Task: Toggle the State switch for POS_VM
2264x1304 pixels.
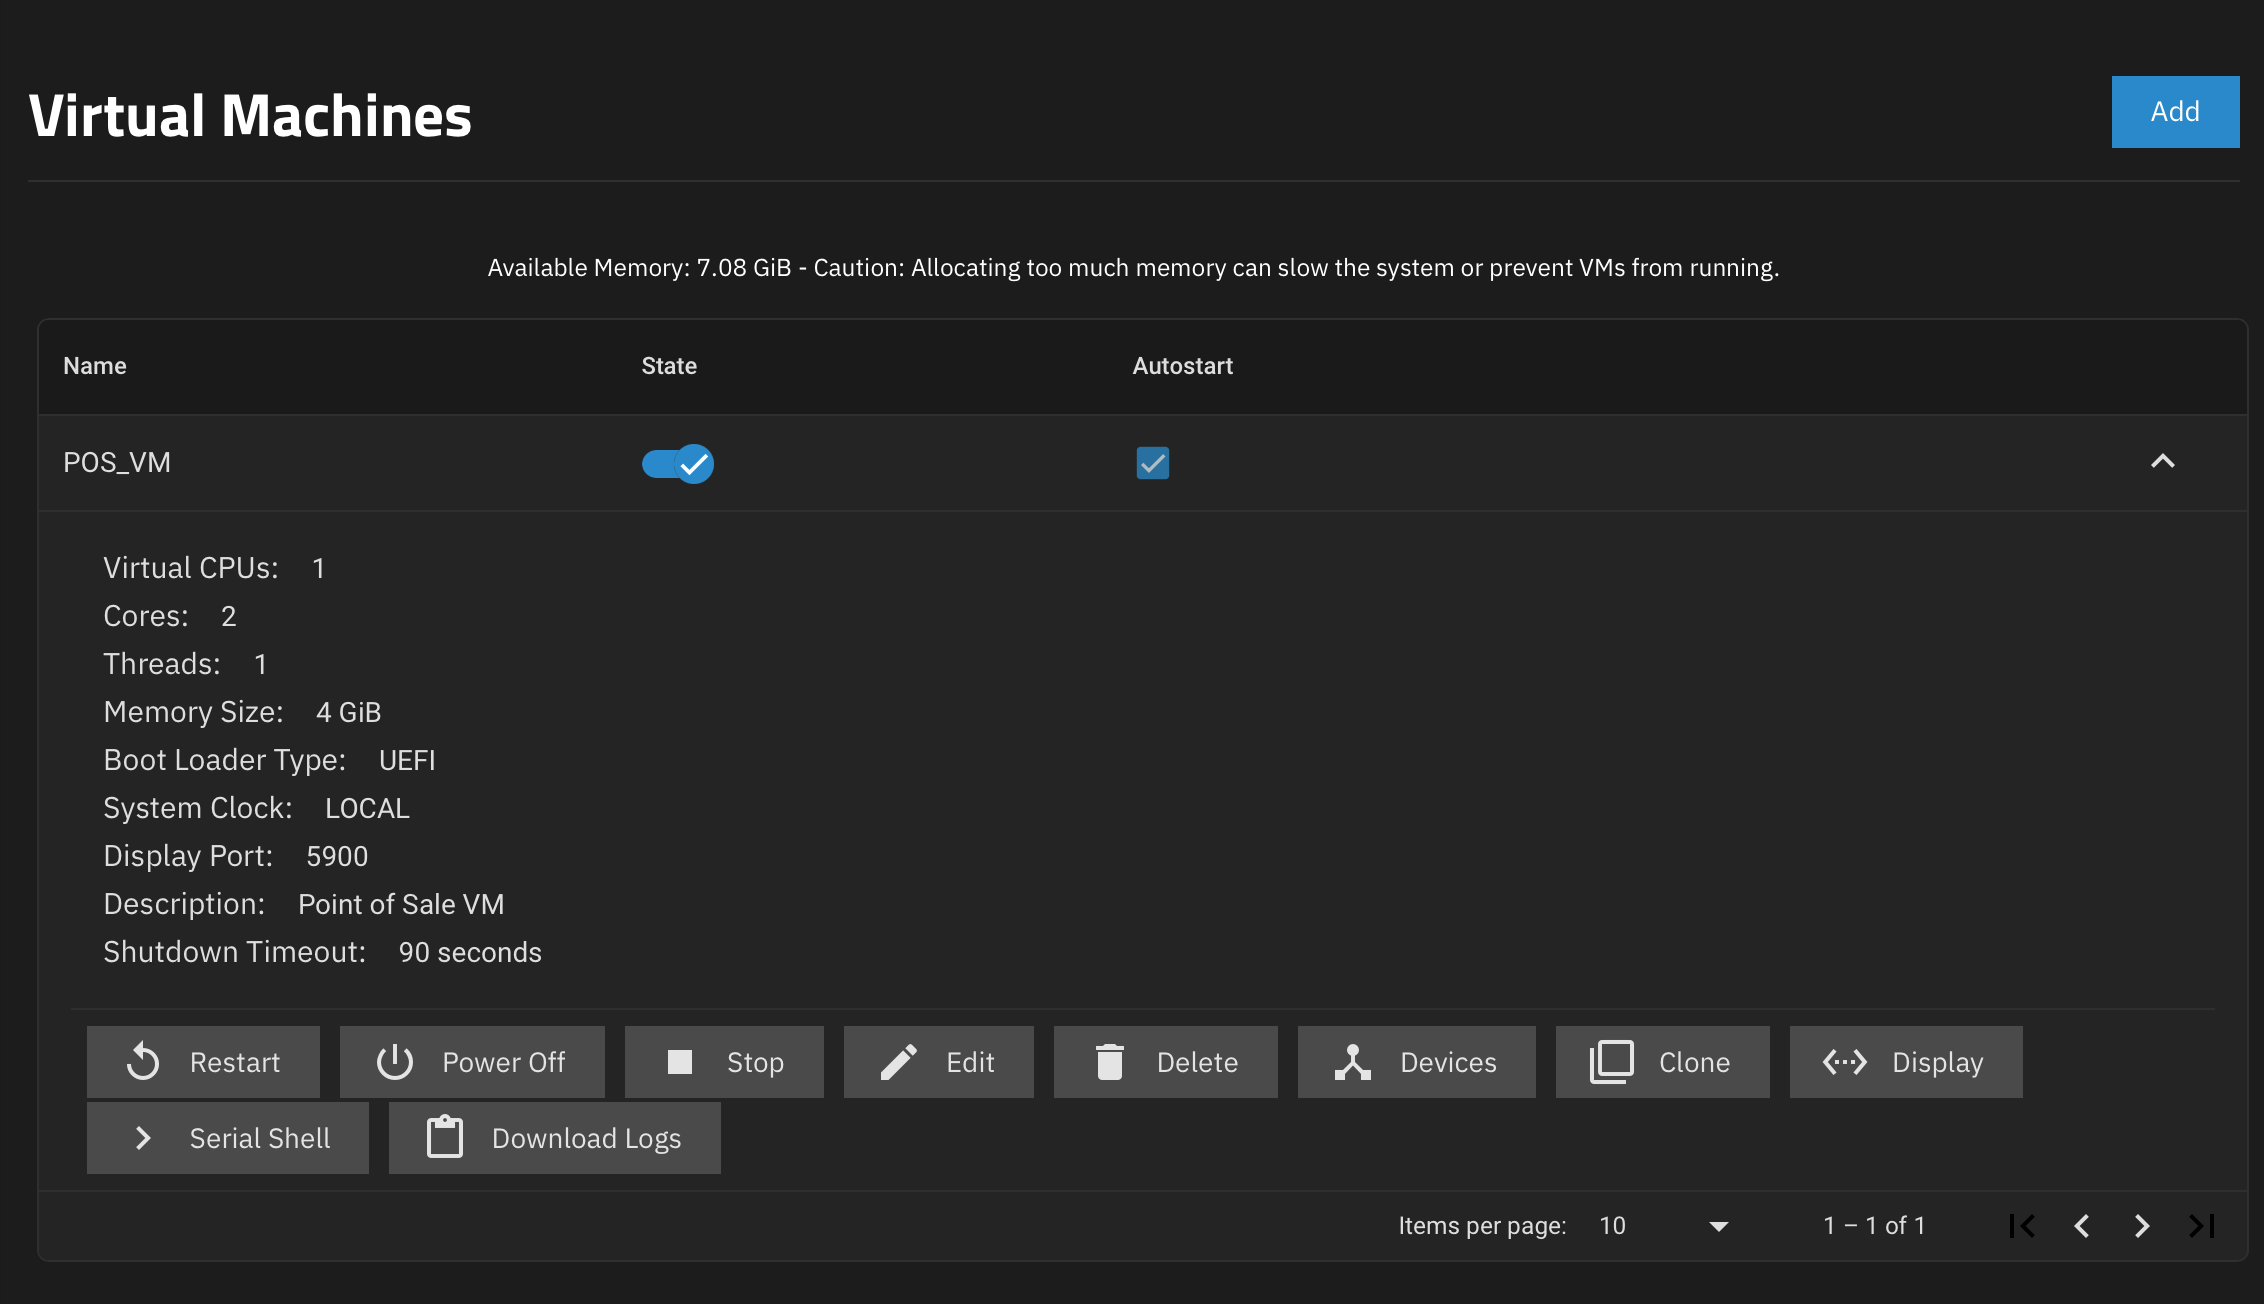Action: (x=677, y=463)
